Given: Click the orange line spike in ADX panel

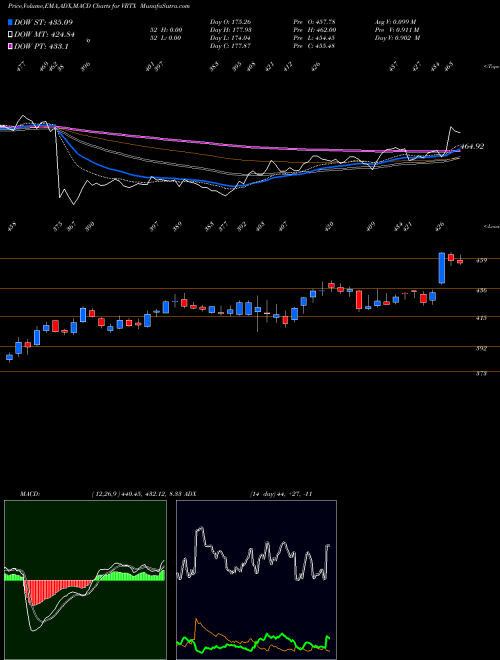Looking at the screenshot, I should click(x=197, y=621).
